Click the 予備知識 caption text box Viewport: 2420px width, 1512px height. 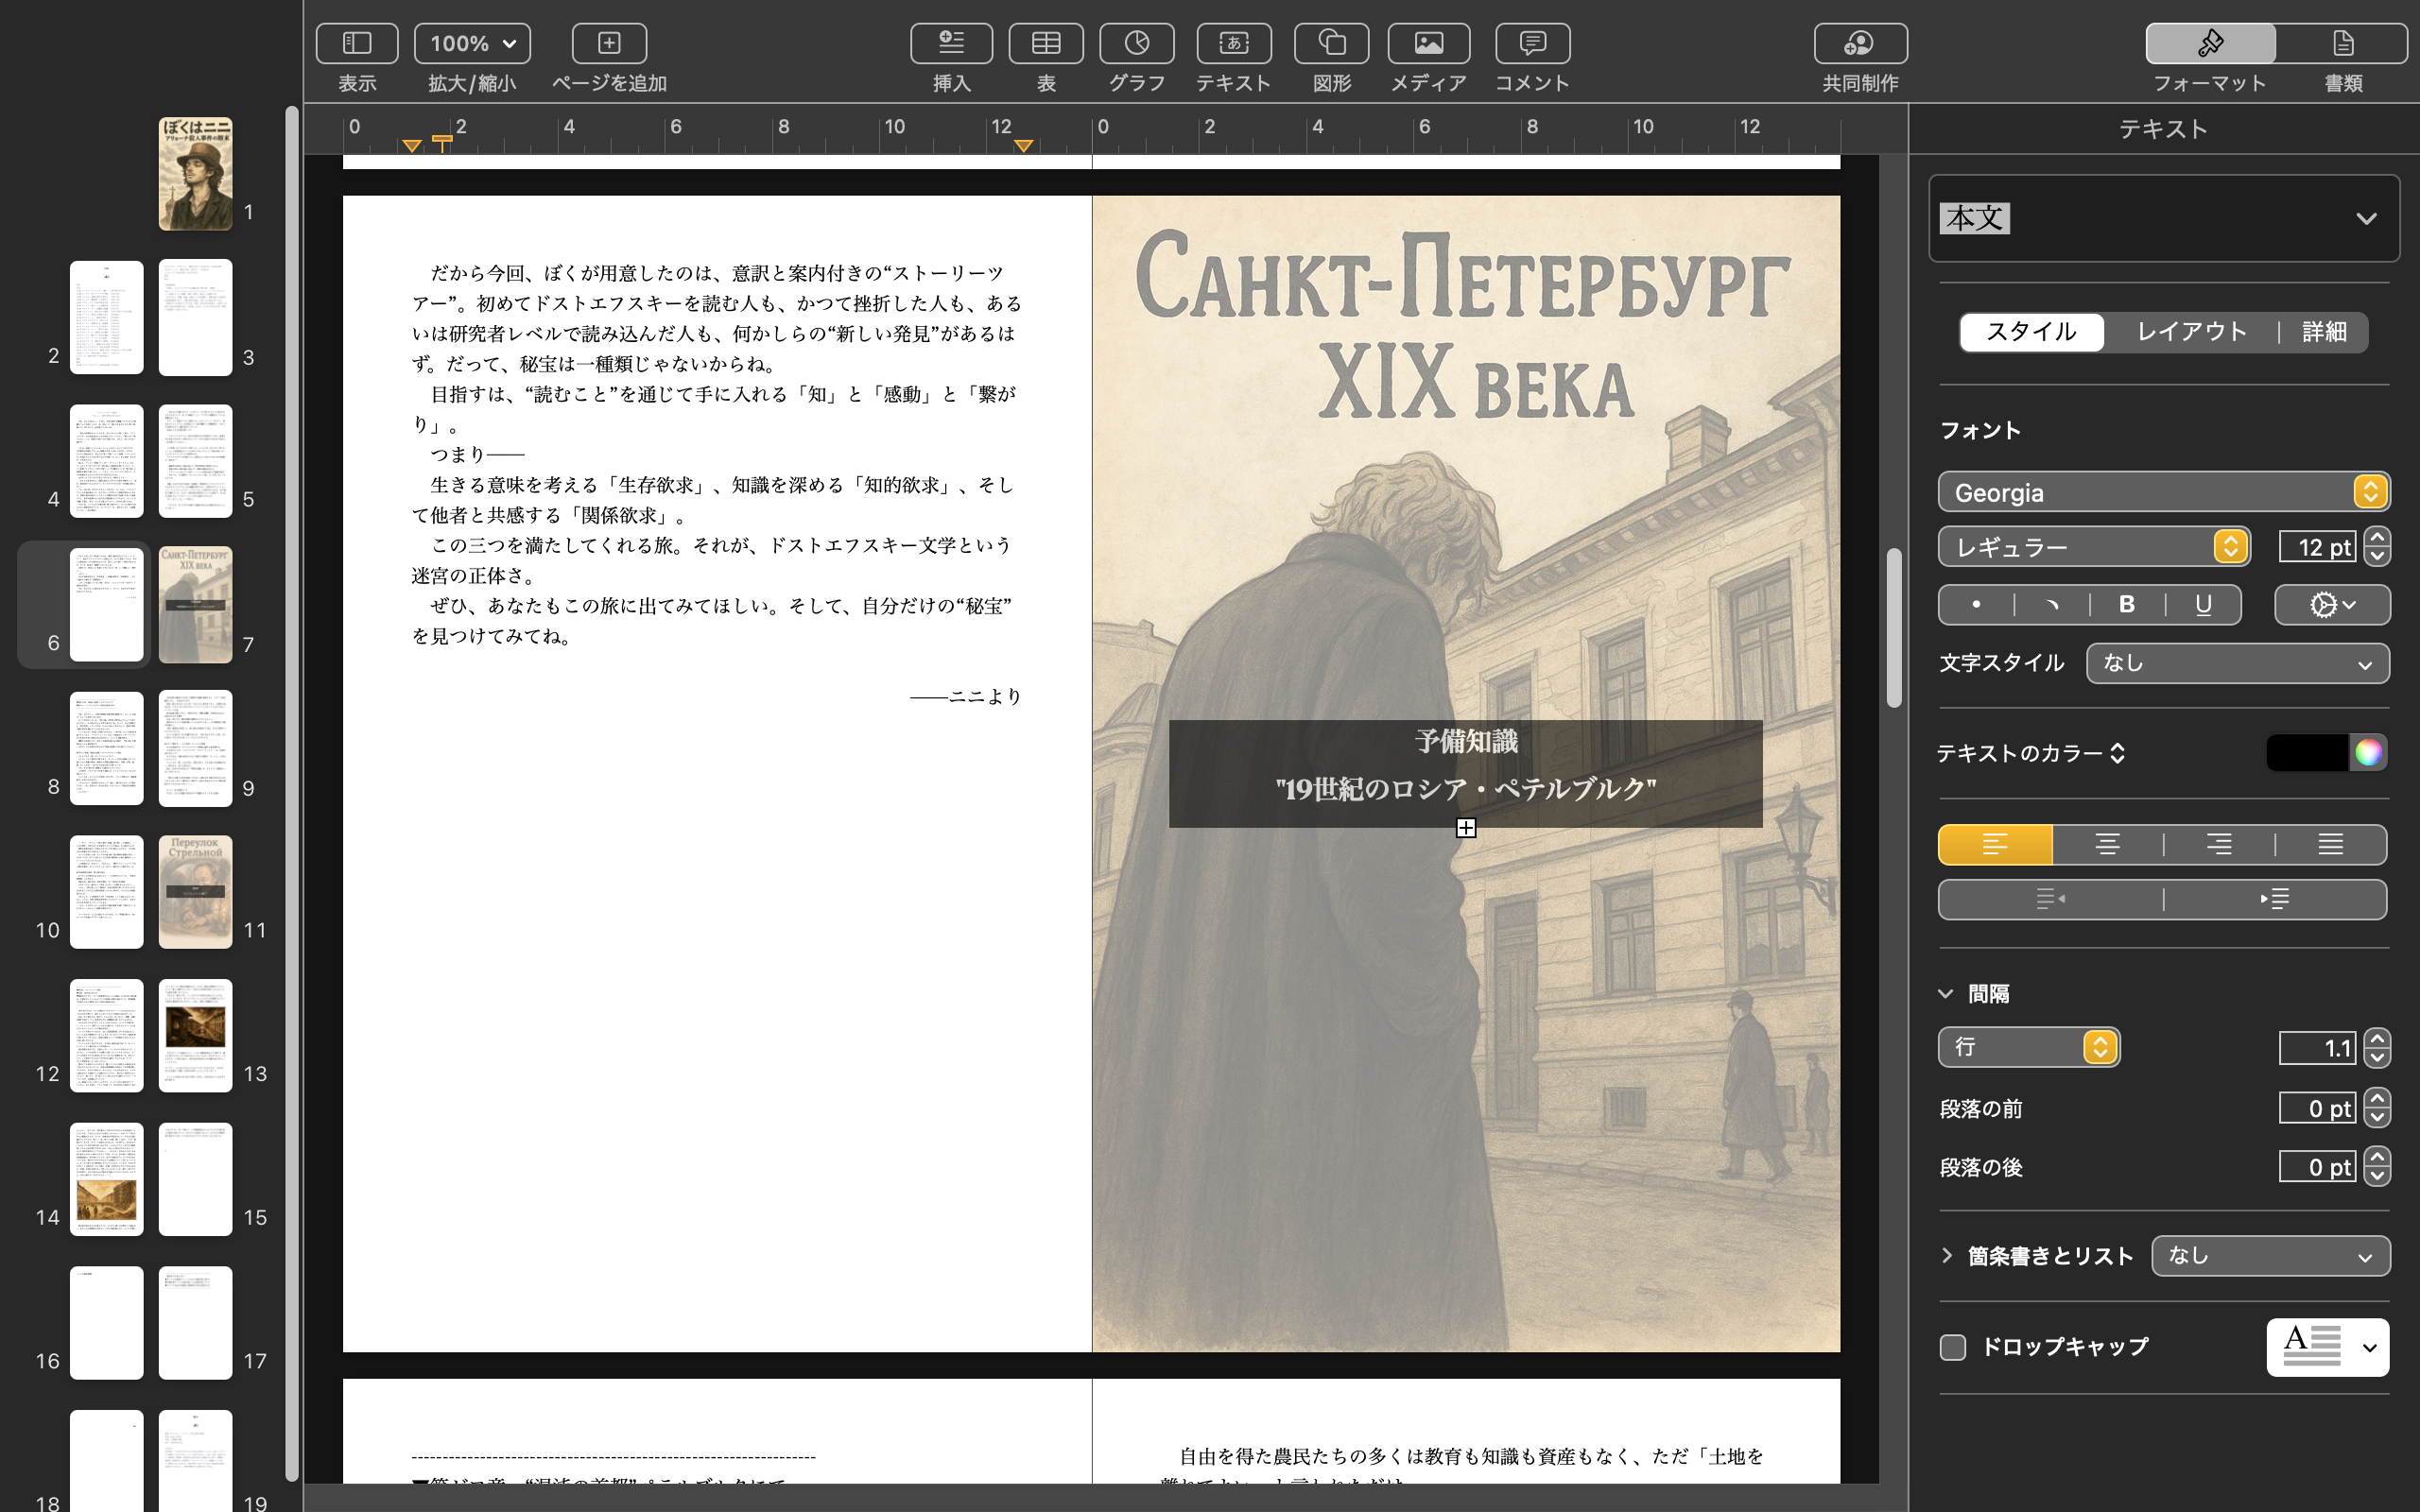(1465, 774)
